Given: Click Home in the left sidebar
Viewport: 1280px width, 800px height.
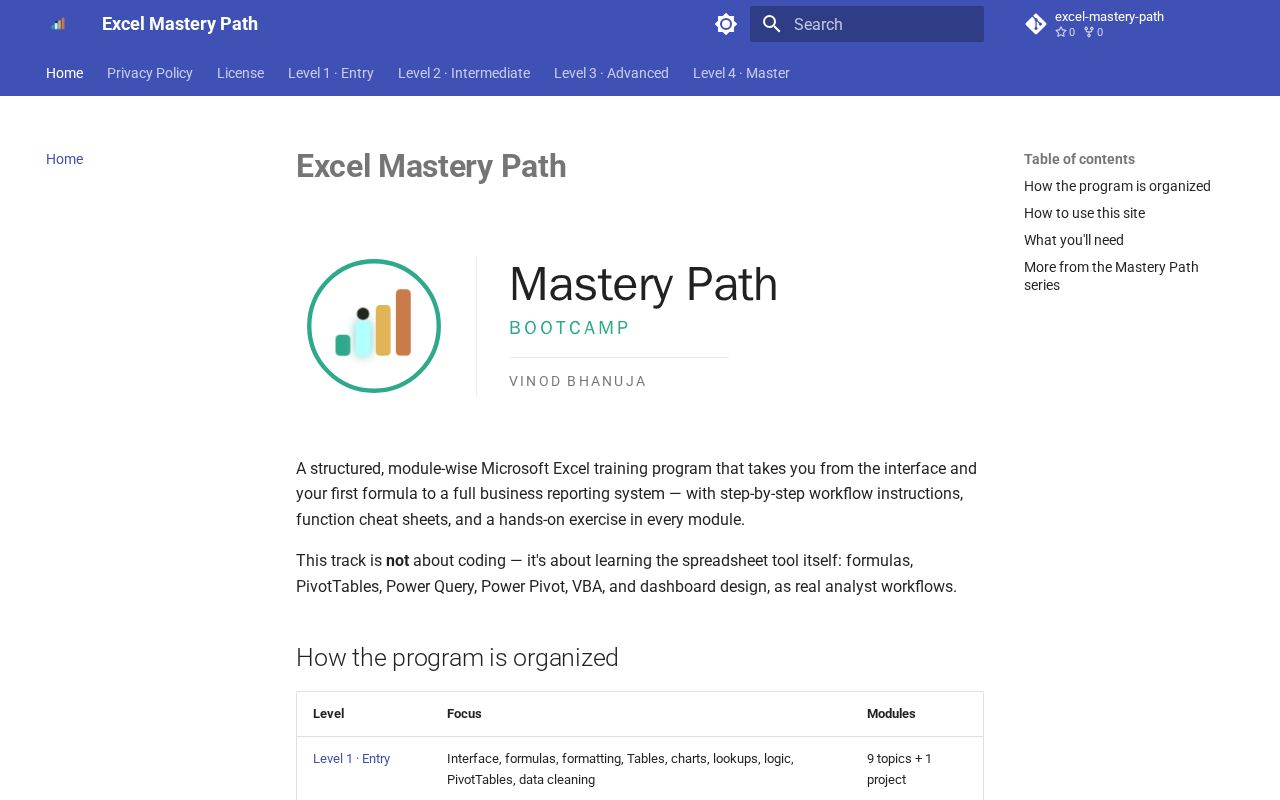Looking at the screenshot, I should tap(65, 159).
